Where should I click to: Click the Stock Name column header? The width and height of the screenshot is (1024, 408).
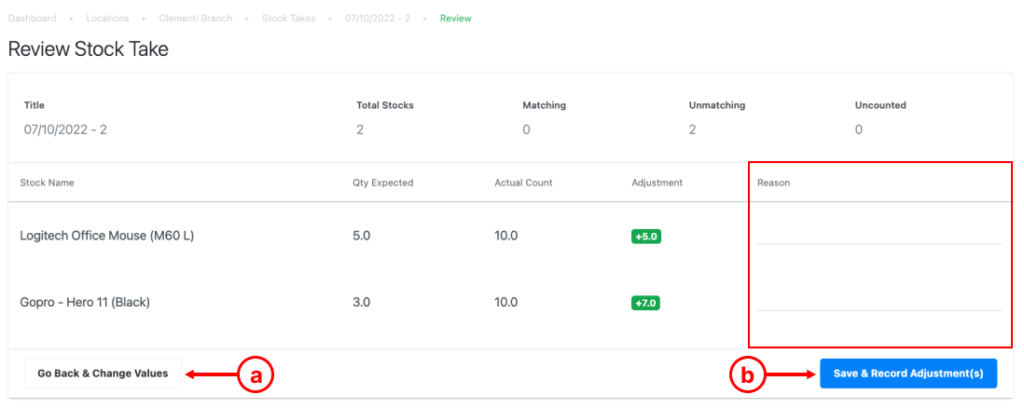point(47,183)
